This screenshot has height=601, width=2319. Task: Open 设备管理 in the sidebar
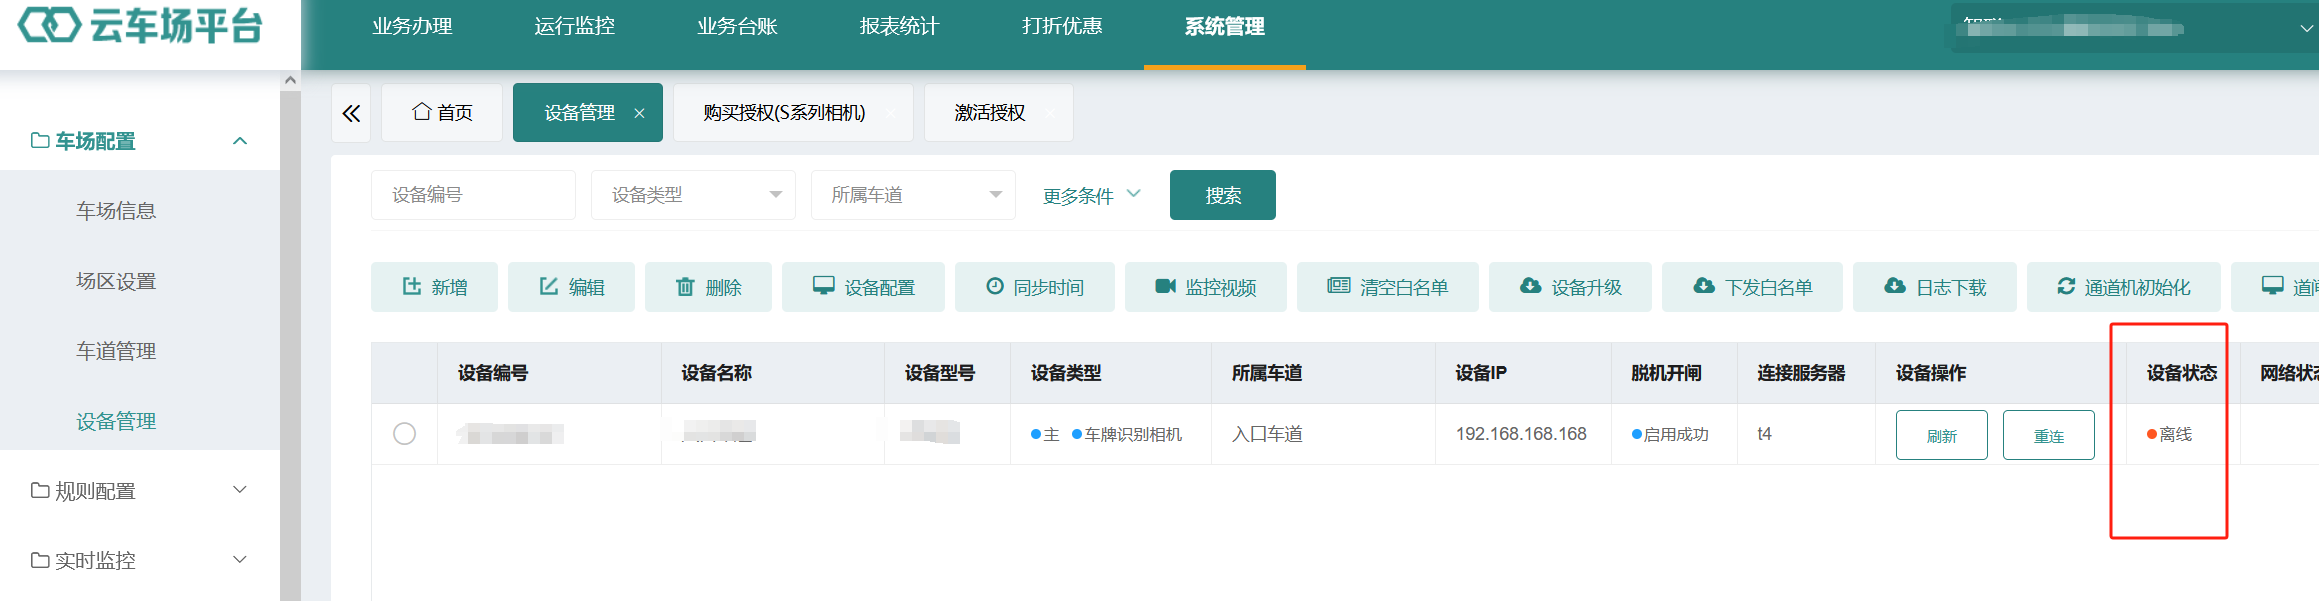116,421
